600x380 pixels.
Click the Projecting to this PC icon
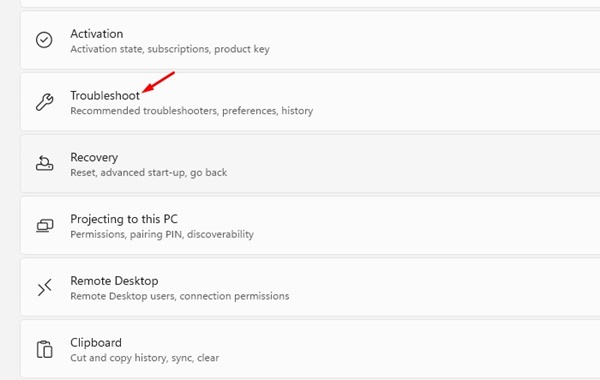coord(44,225)
